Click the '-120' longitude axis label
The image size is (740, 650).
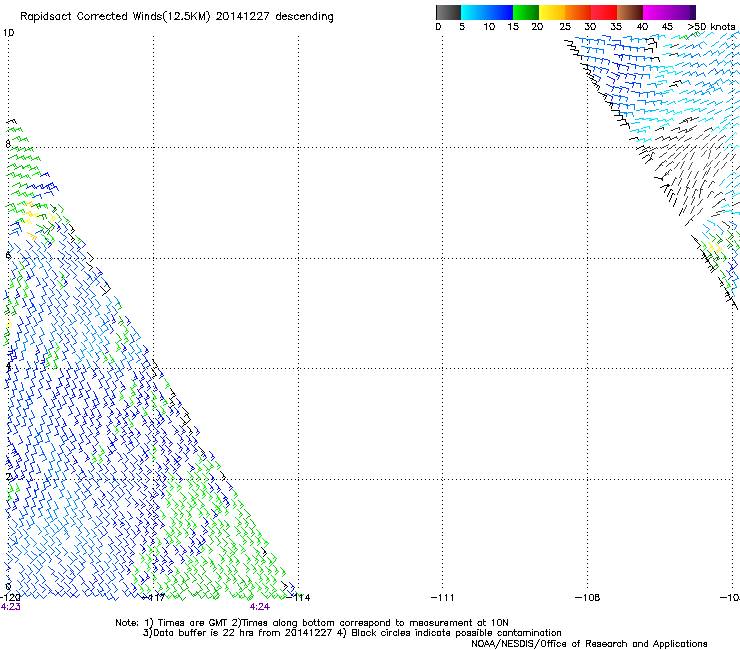tap(10, 598)
